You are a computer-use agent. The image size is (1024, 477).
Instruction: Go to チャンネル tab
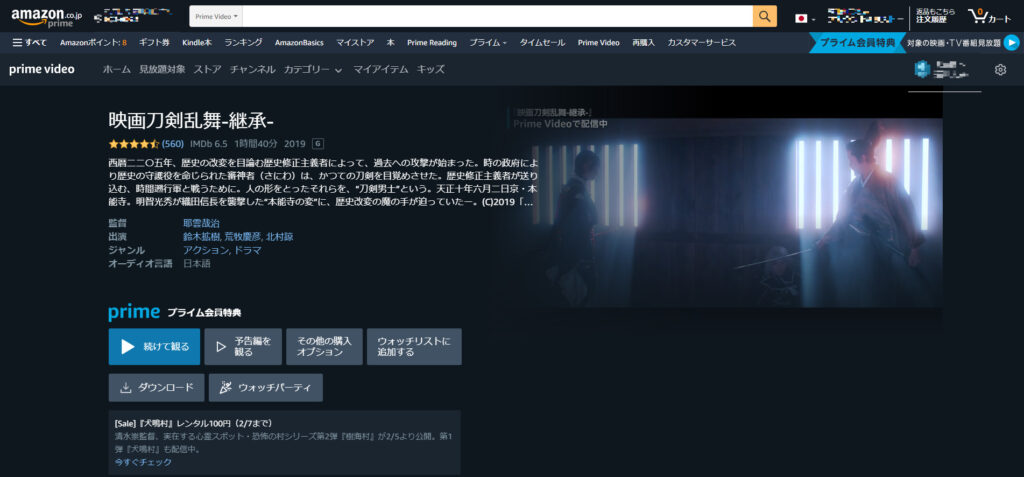[252, 69]
